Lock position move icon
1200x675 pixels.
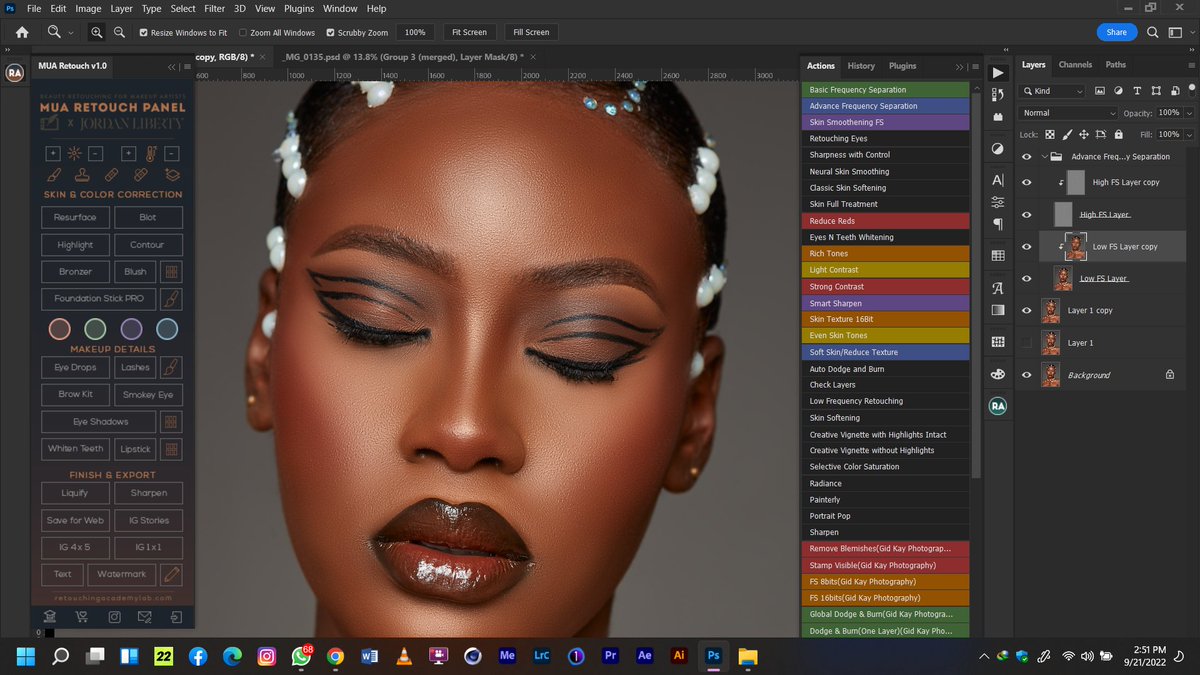pyautogui.click(x=1084, y=134)
